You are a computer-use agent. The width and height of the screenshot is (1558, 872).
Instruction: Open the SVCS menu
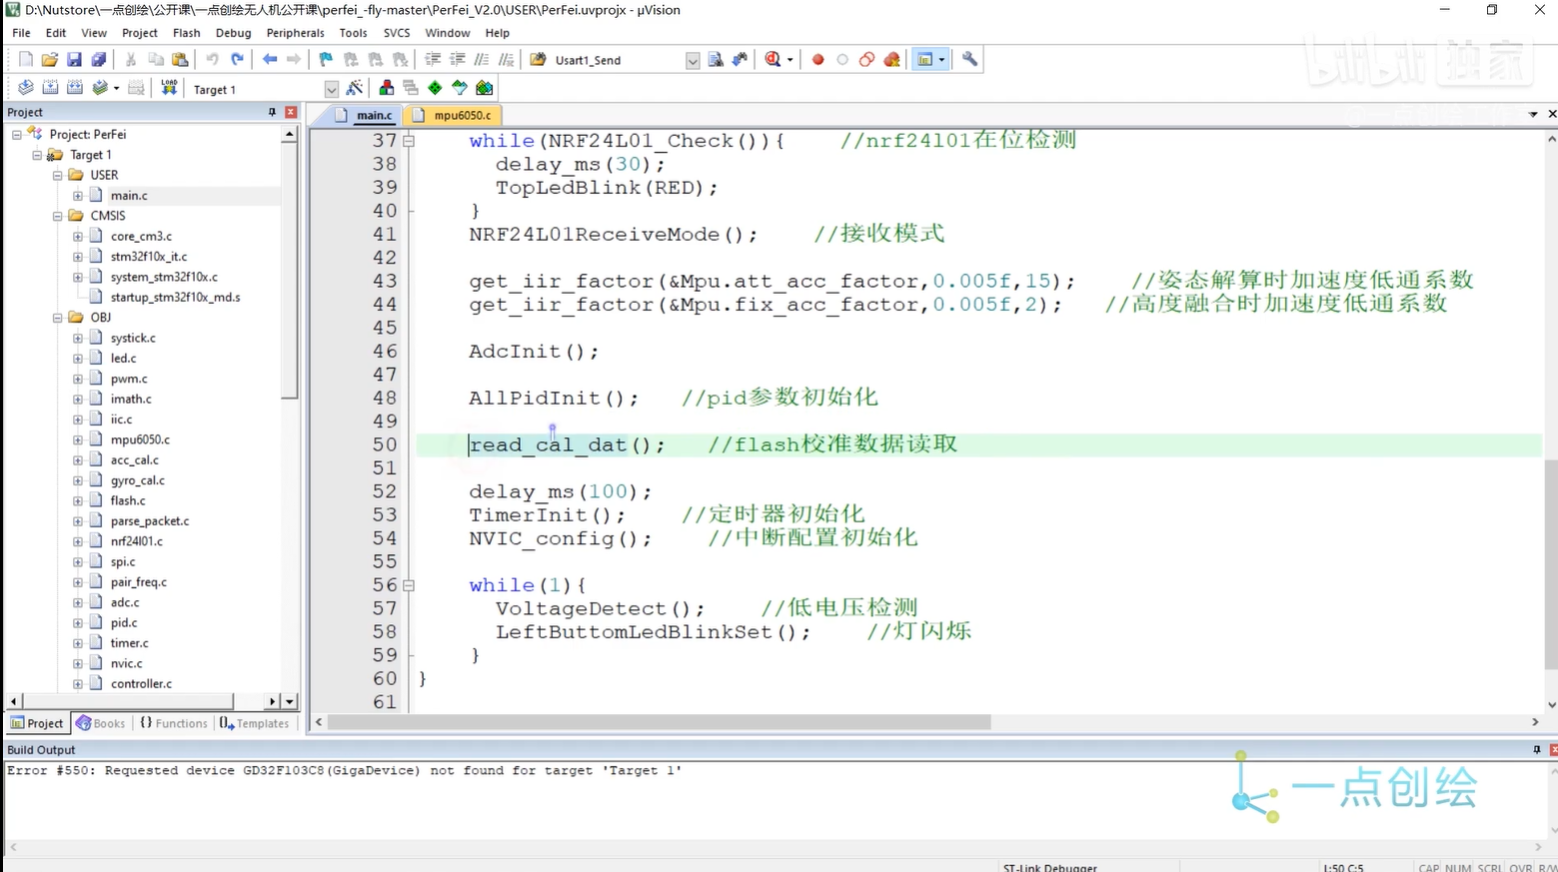[397, 33]
